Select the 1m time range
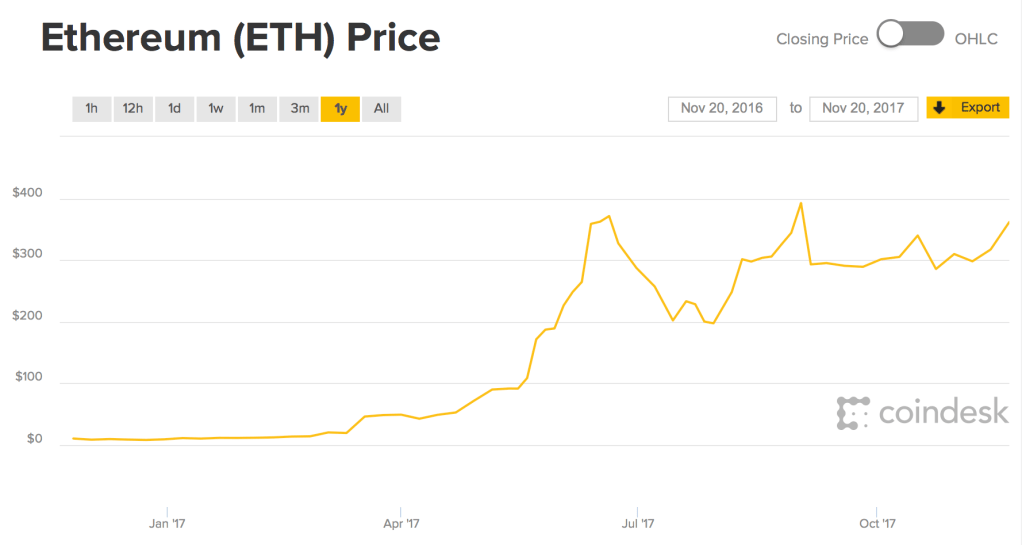This screenshot has width=1022, height=545. 257,108
